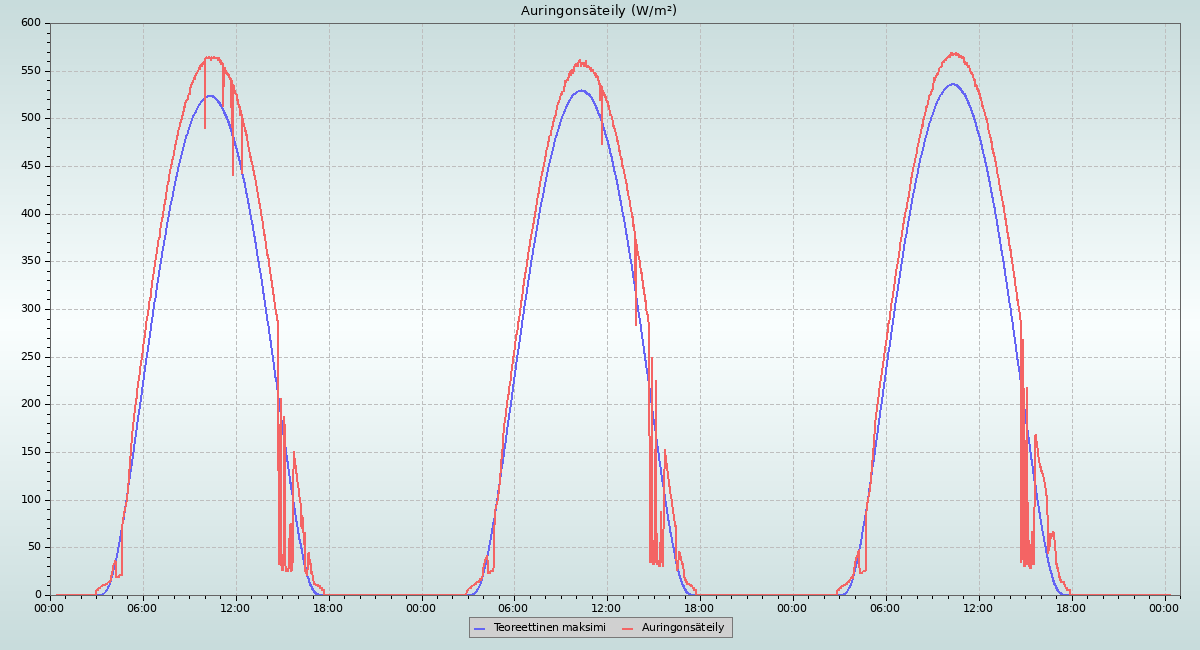Select the 500 y-axis tick label
The height and width of the screenshot is (650, 1200).
(x=31, y=118)
